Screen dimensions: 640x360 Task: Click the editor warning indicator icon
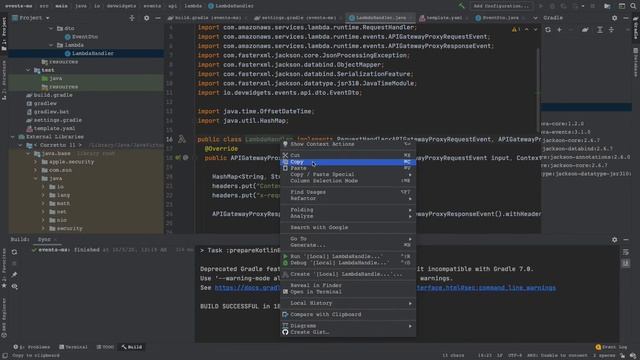514,30
